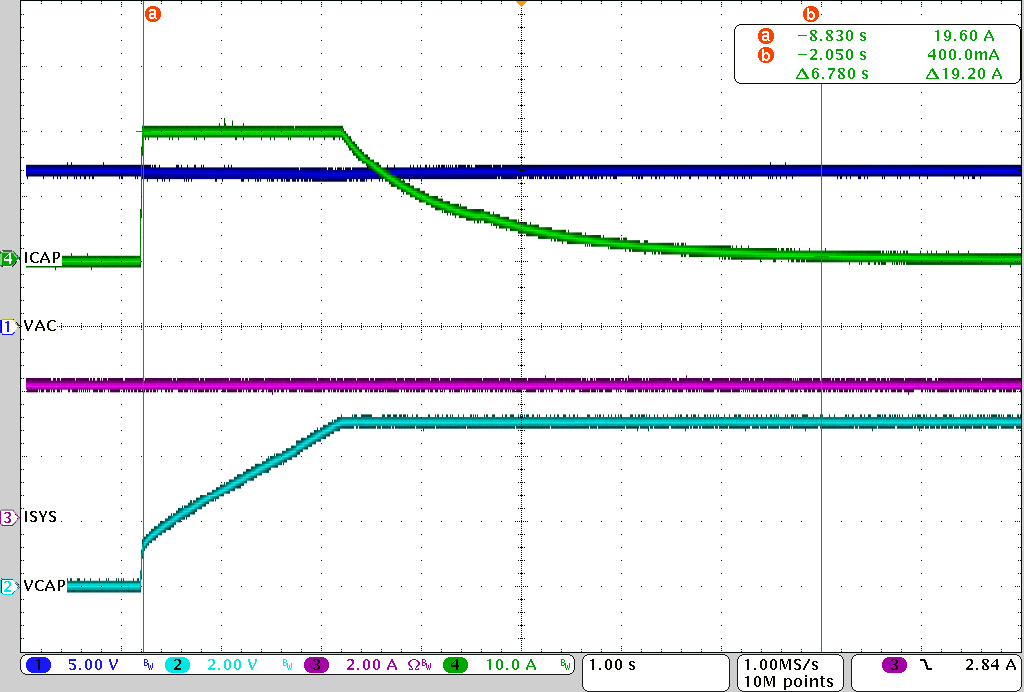Click the orange trigger position marker at top

[x=520, y=4]
